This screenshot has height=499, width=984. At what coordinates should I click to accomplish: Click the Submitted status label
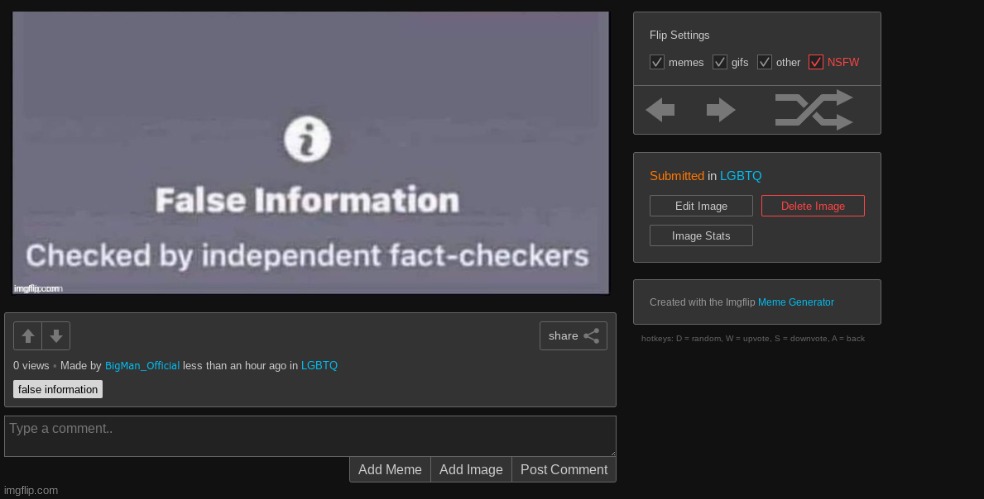pyautogui.click(x=676, y=176)
